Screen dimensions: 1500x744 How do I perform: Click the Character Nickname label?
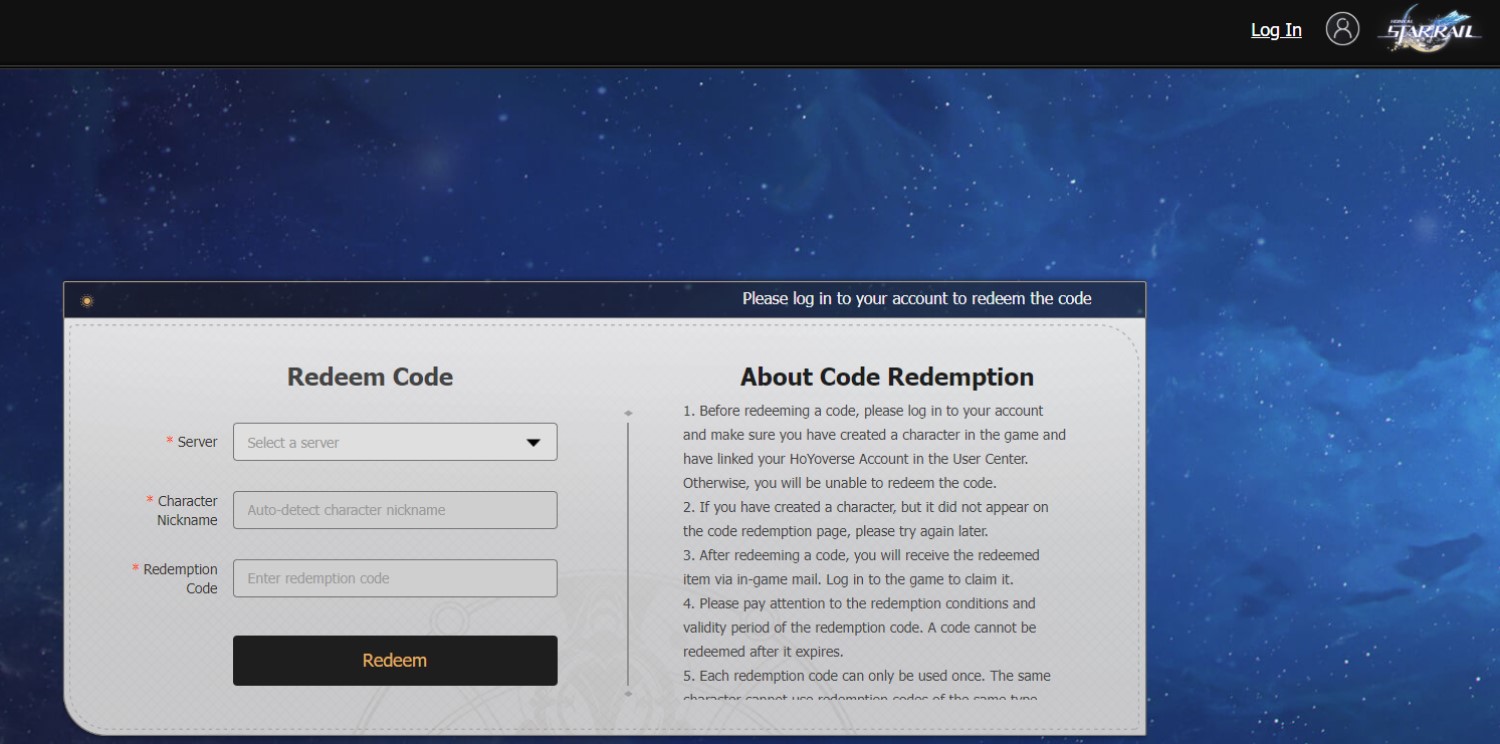tap(187, 510)
